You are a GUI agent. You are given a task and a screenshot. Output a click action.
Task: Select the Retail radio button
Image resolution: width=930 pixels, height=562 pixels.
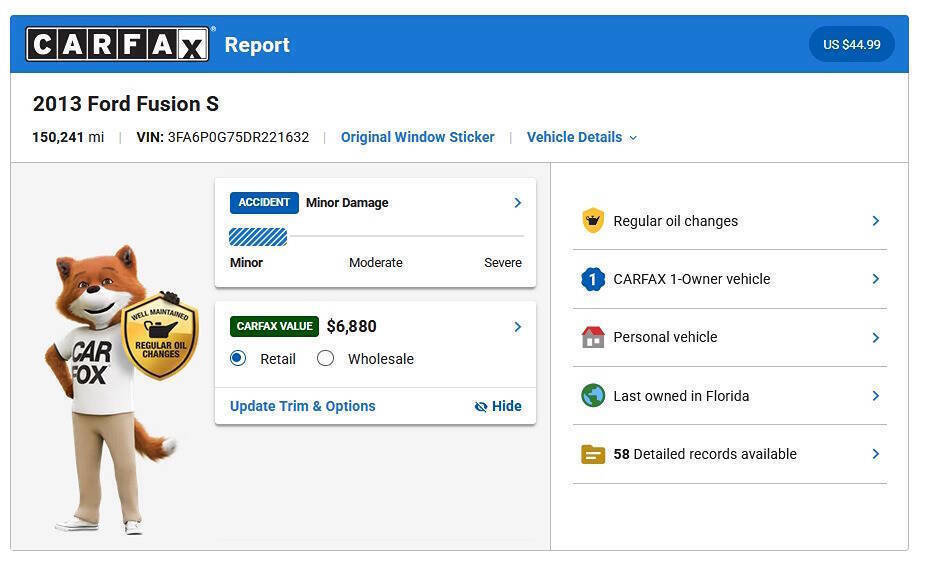[238, 358]
